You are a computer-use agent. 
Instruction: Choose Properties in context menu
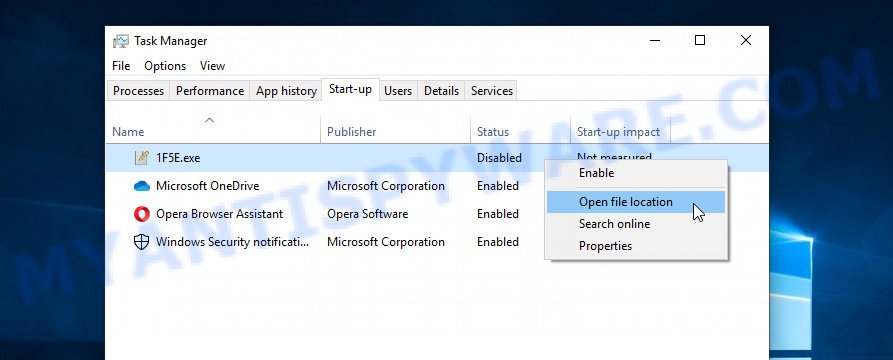636,246
